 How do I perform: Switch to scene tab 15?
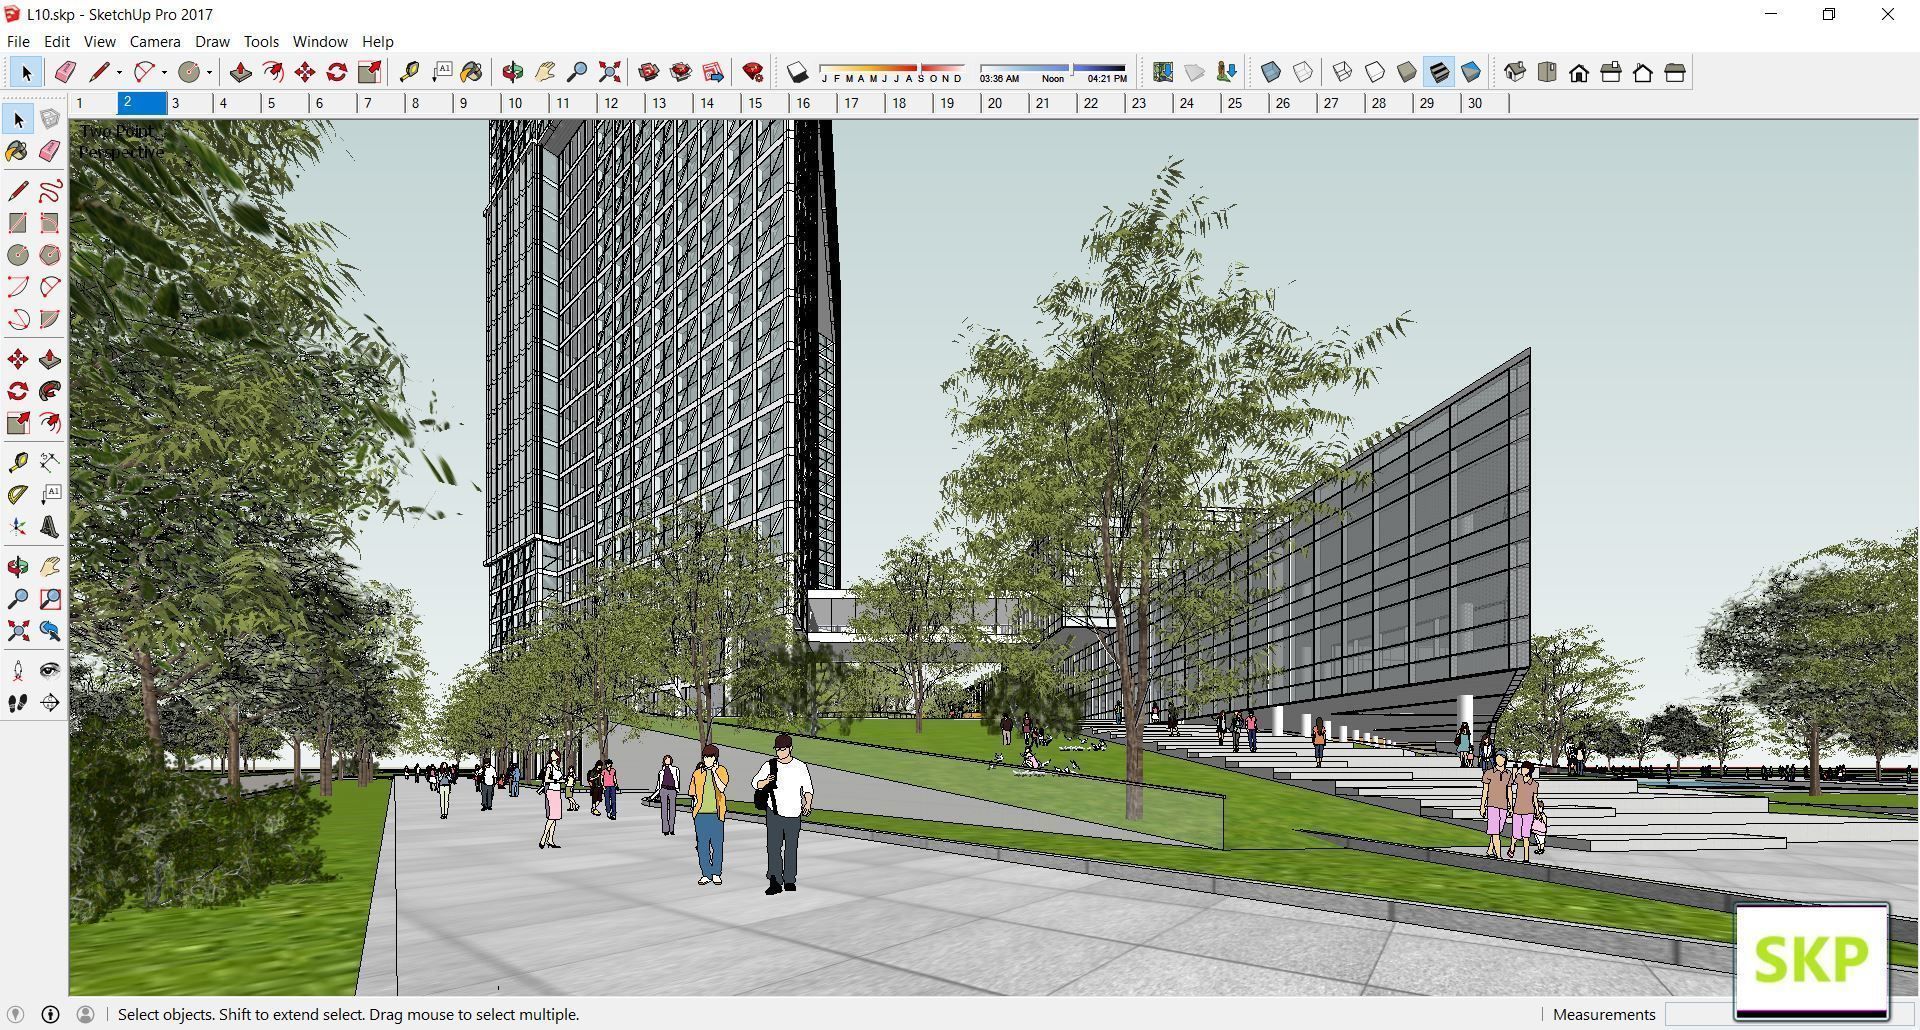[x=766, y=103]
